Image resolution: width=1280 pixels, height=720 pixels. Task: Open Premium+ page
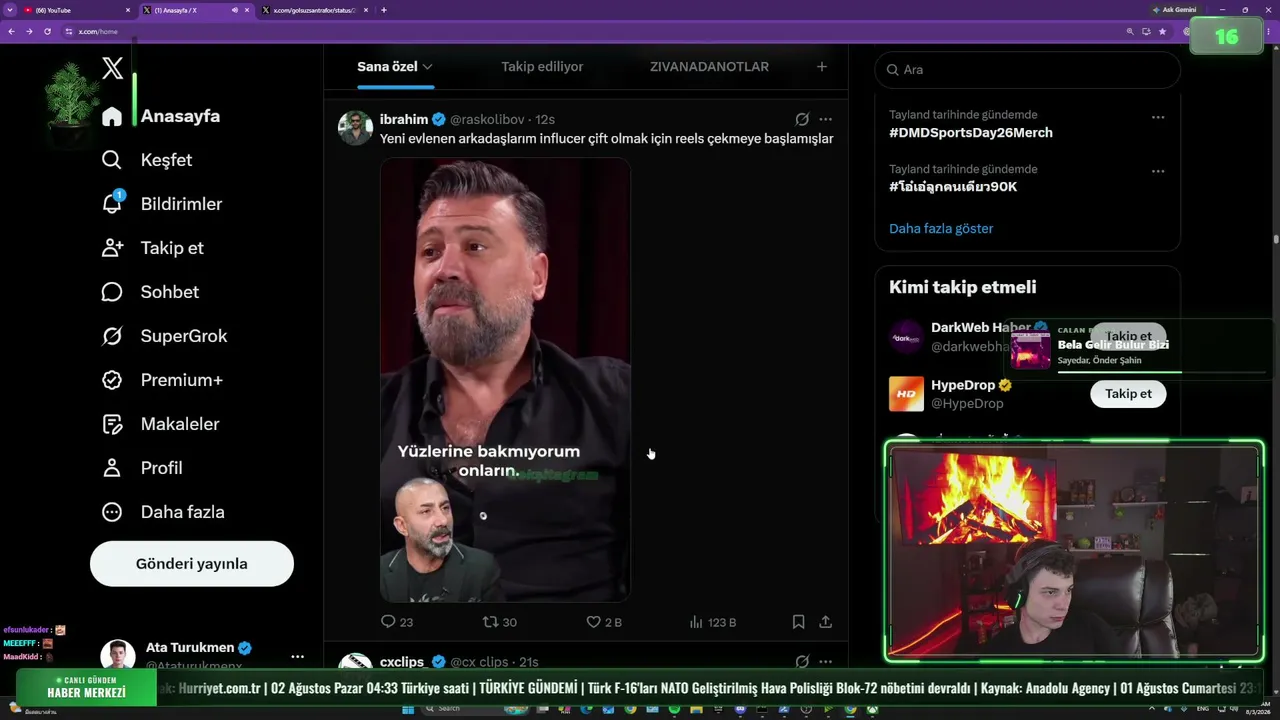[162, 380]
